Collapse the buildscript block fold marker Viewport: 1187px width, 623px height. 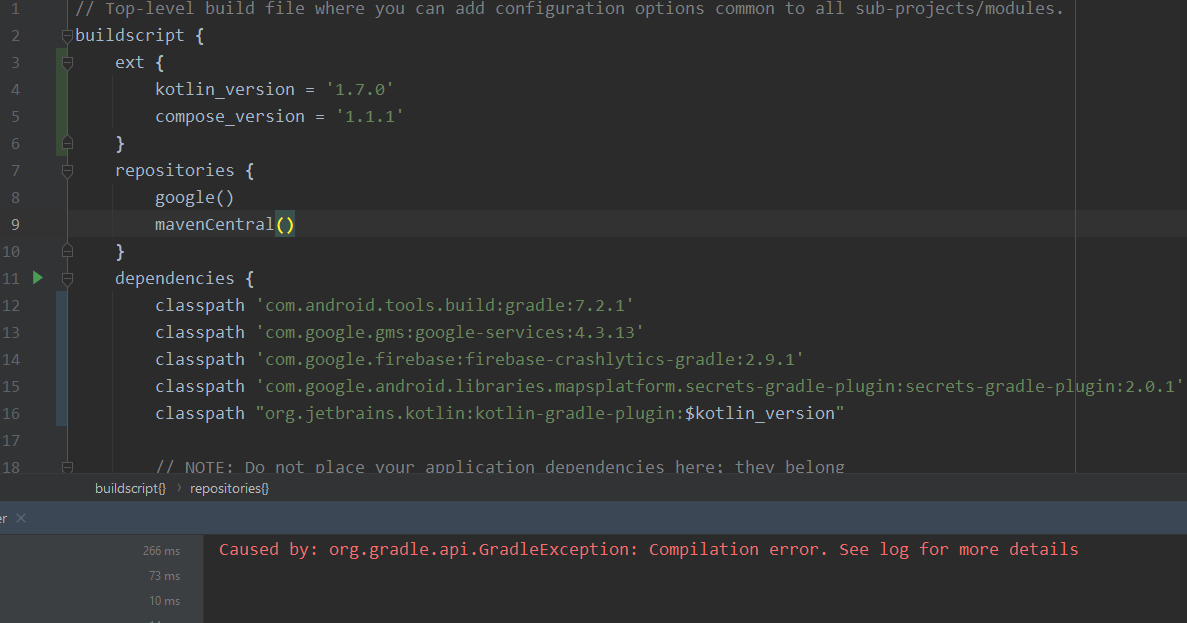(x=67, y=36)
